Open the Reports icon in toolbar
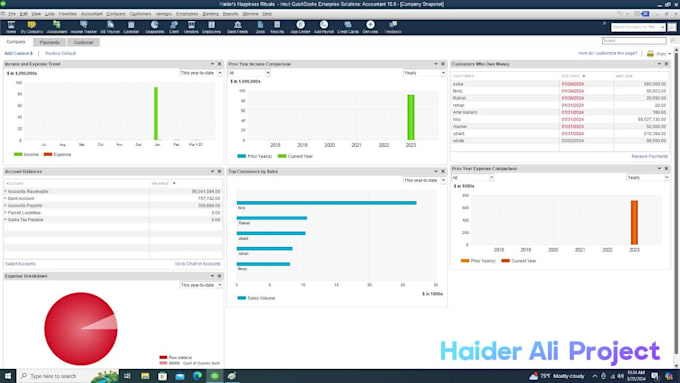 point(277,27)
